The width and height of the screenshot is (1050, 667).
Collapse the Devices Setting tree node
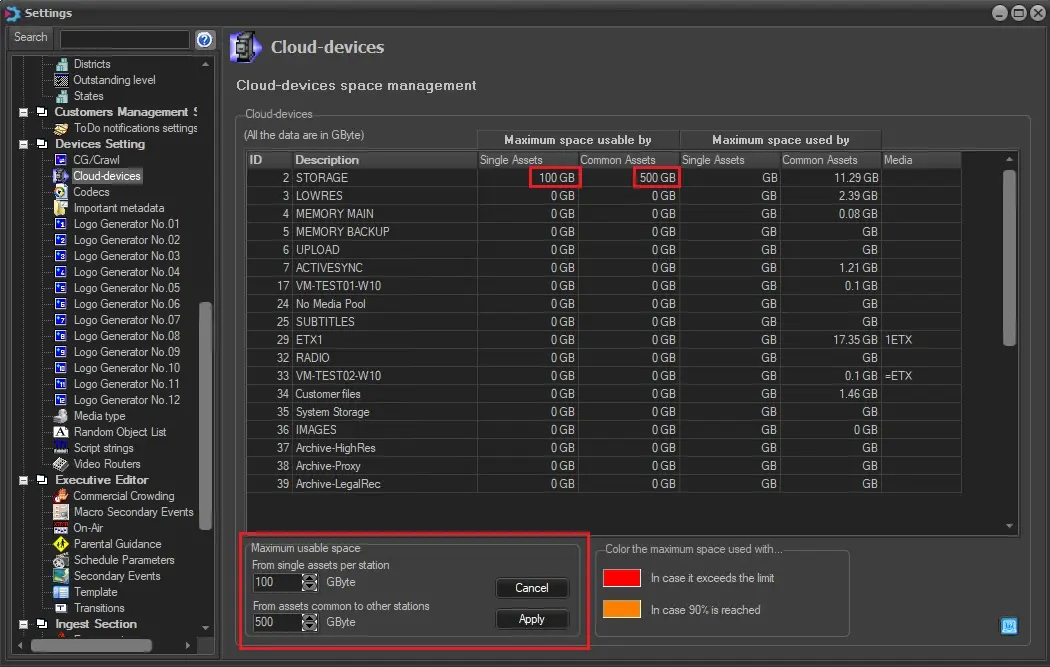tap(24, 144)
